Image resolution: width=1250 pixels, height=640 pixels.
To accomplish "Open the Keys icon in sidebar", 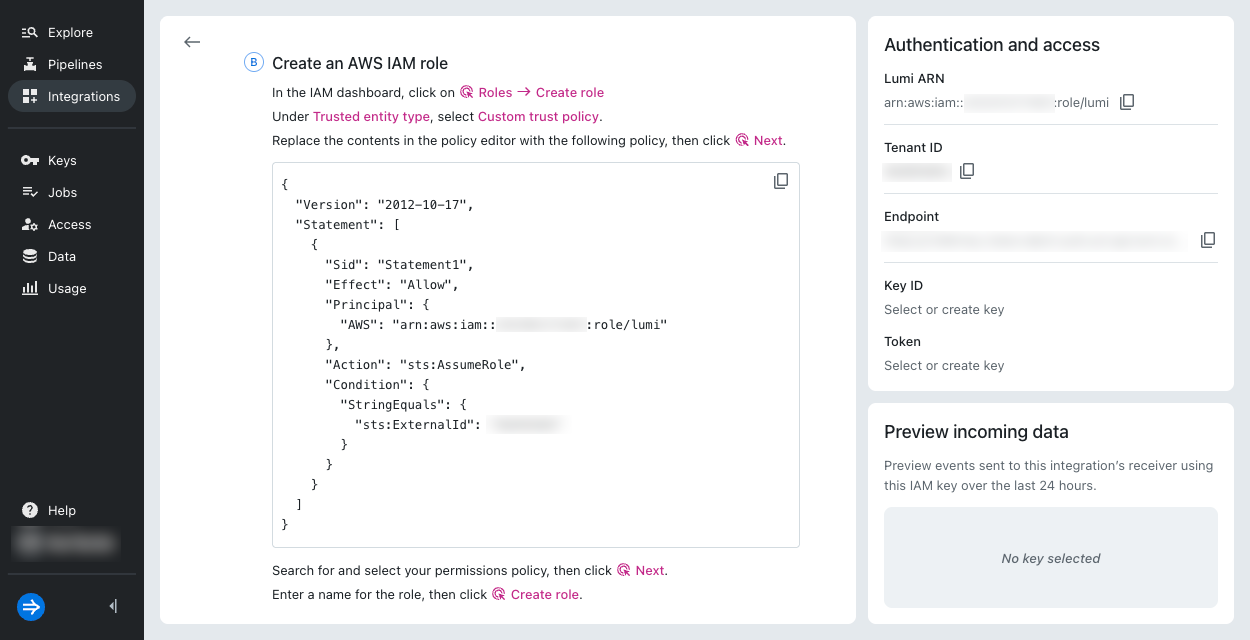I will [x=30, y=160].
